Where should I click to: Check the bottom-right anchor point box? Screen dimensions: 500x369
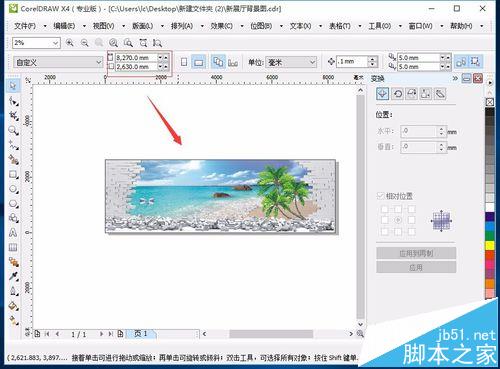(x=412, y=231)
